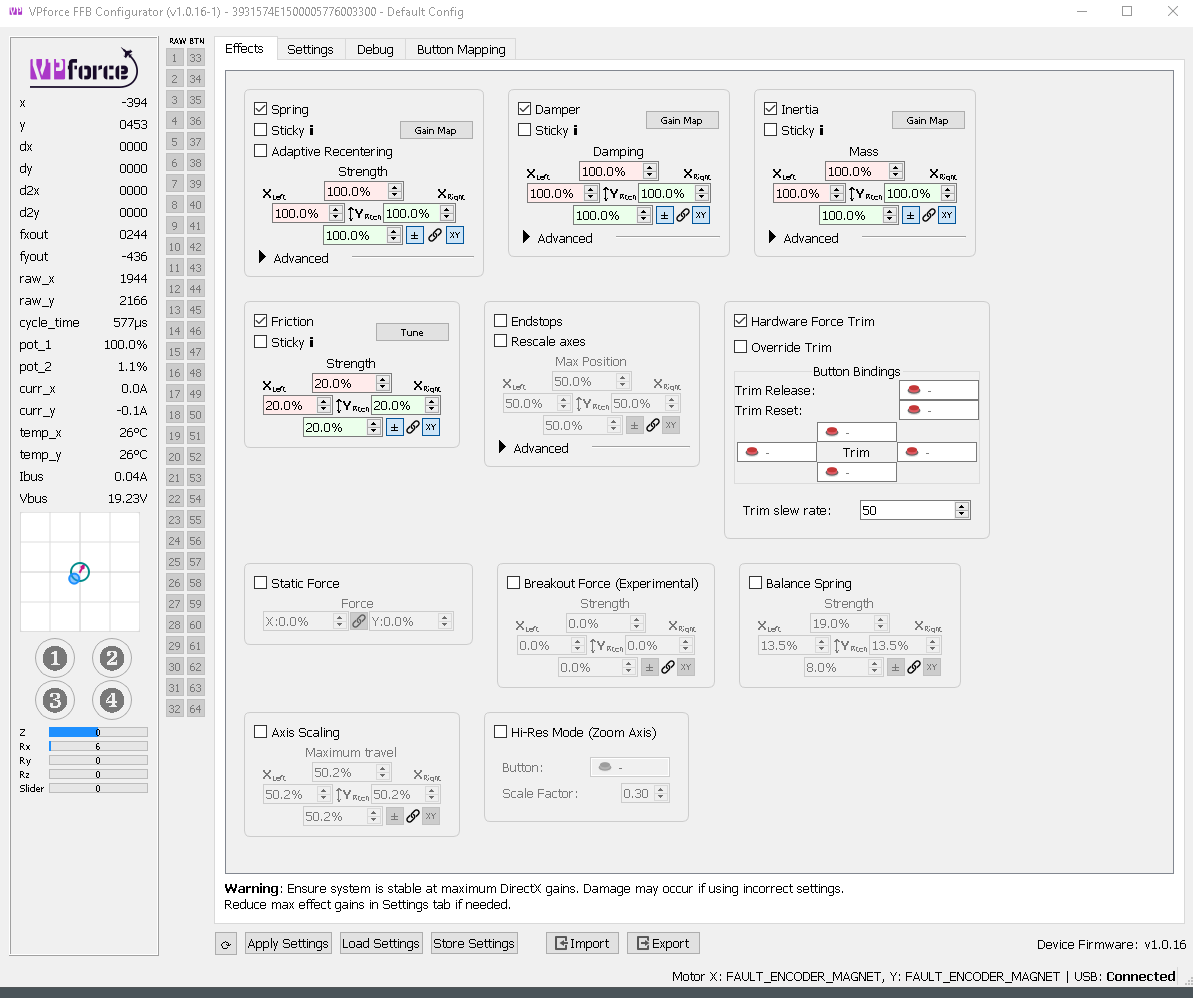Click the Z axis indicator bar
1193x998 pixels.
(96, 732)
